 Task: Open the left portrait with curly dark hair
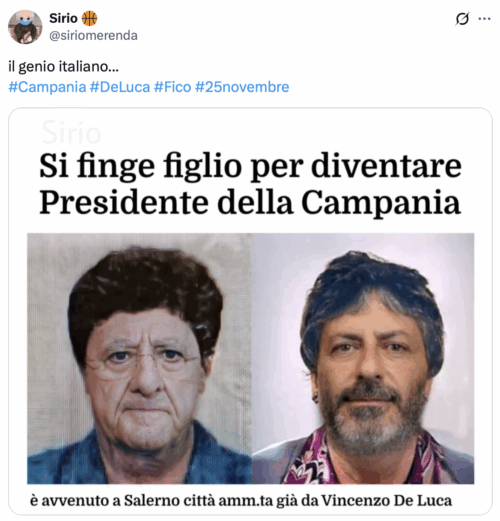tap(139, 358)
